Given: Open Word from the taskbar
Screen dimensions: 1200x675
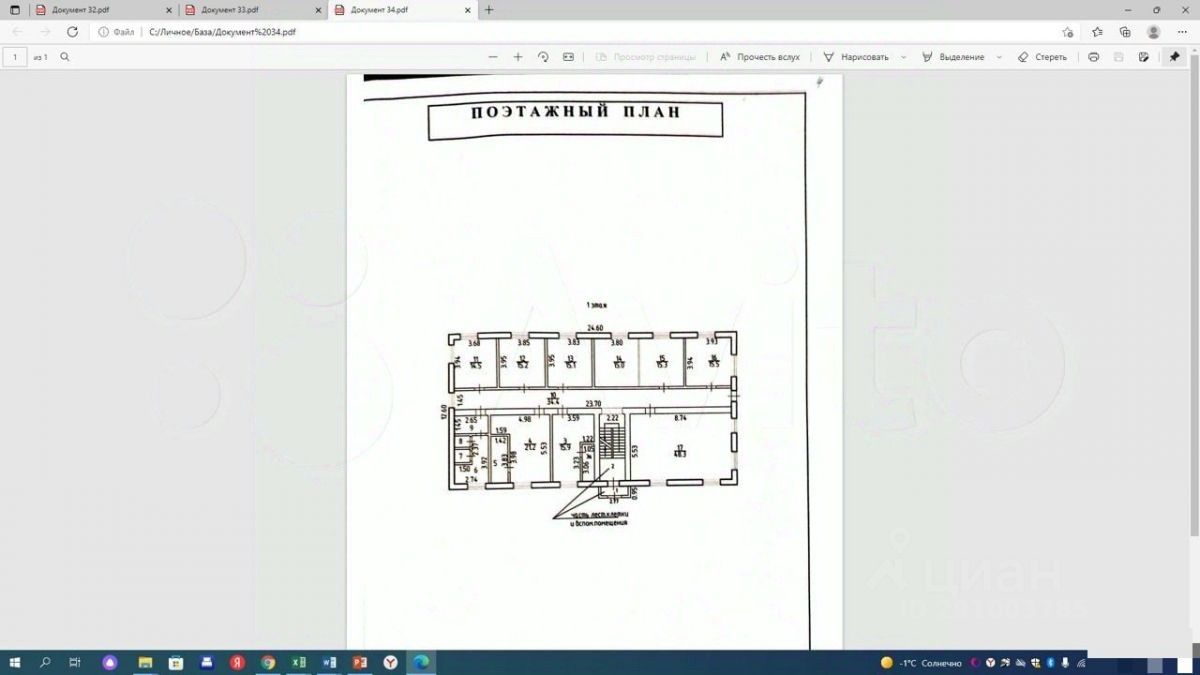Looking at the screenshot, I should point(329,662).
